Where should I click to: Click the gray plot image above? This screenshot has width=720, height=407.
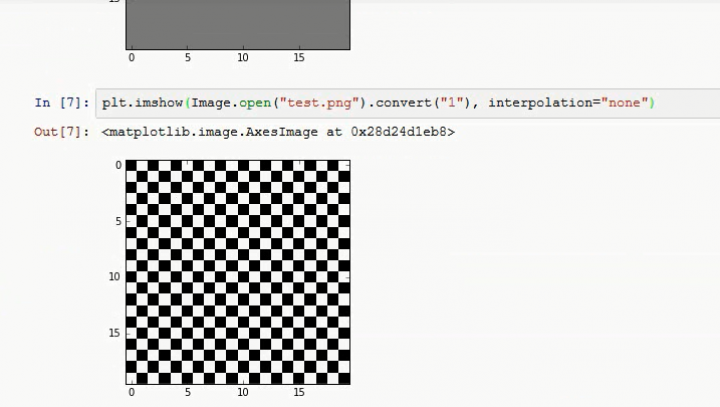(238, 24)
